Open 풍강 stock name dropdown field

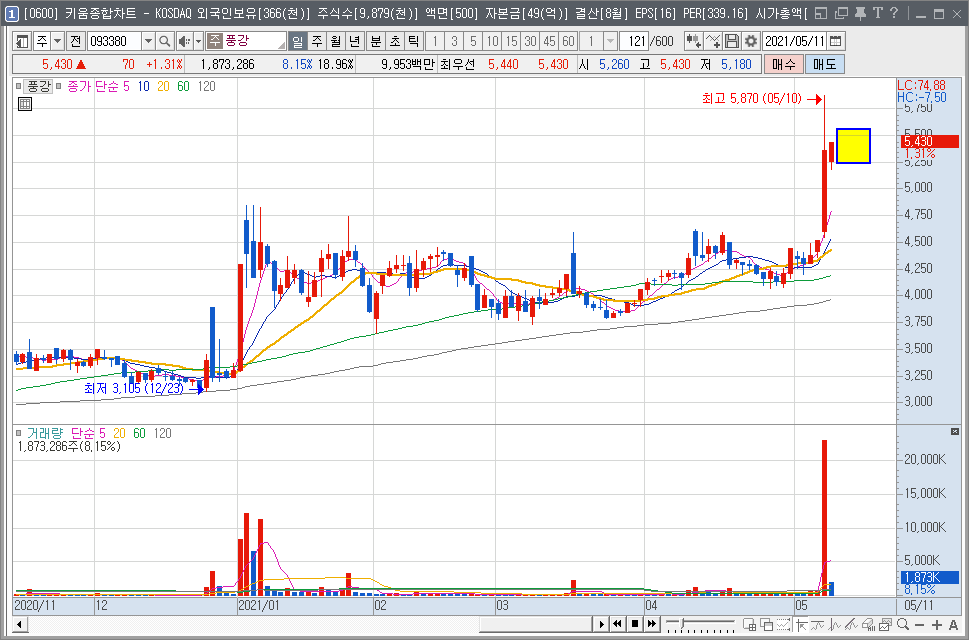[x=246, y=41]
